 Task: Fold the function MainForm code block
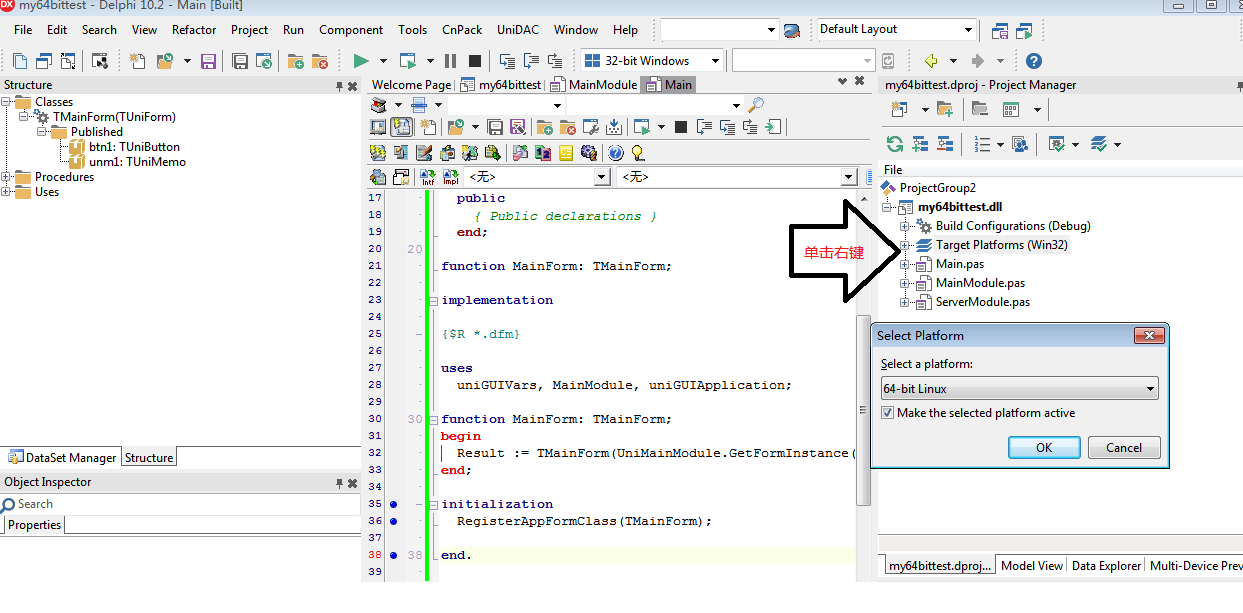pos(432,419)
